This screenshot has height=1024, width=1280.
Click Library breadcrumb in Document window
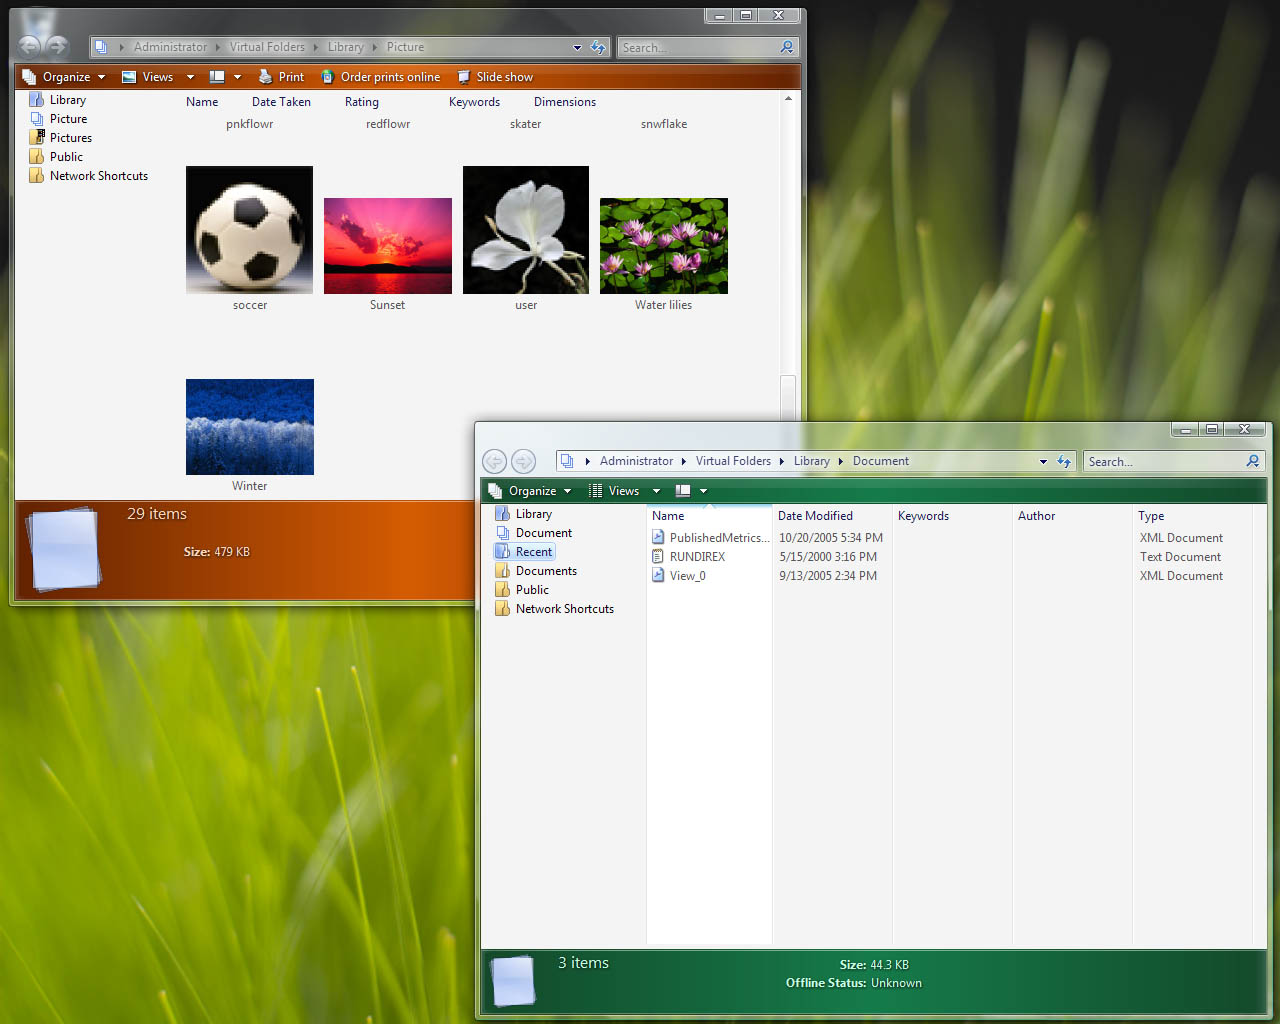812,461
